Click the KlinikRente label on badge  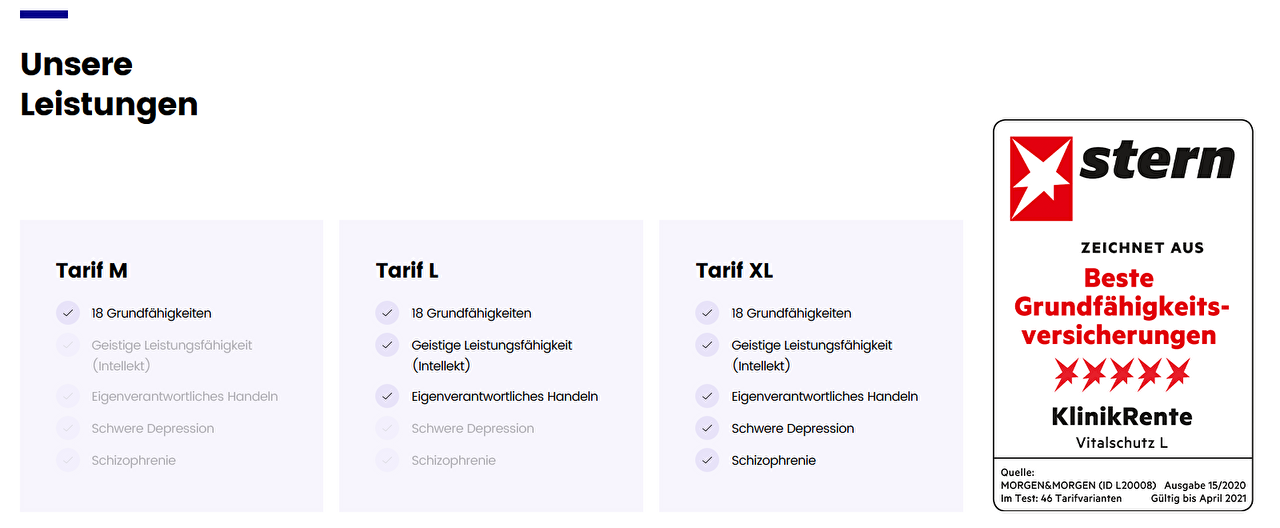[x=1122, y=416]
